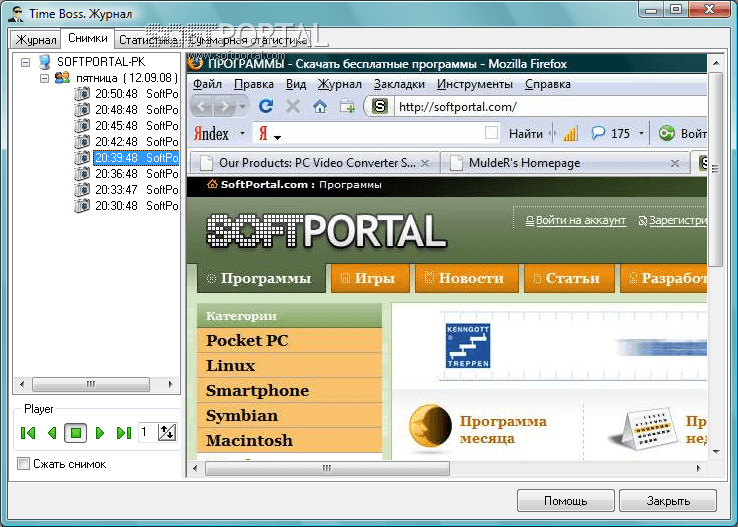Switch to the Снимки tab
The height and width of the screenshot is (527, 738).
(88, 38)
